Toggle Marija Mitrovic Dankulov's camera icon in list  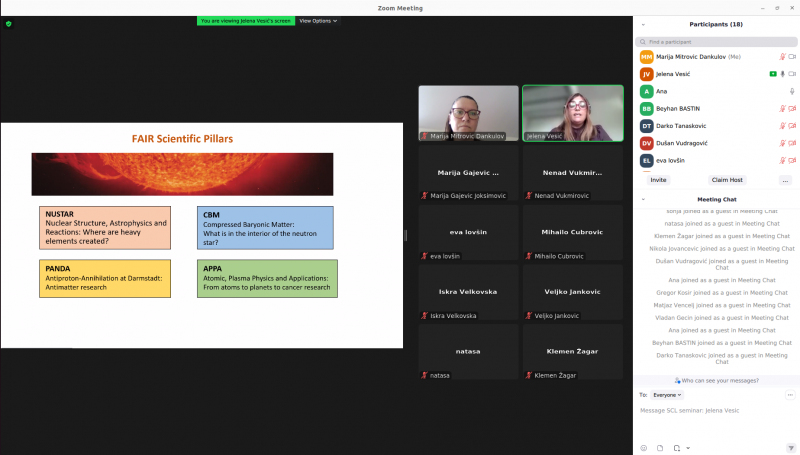792,57
